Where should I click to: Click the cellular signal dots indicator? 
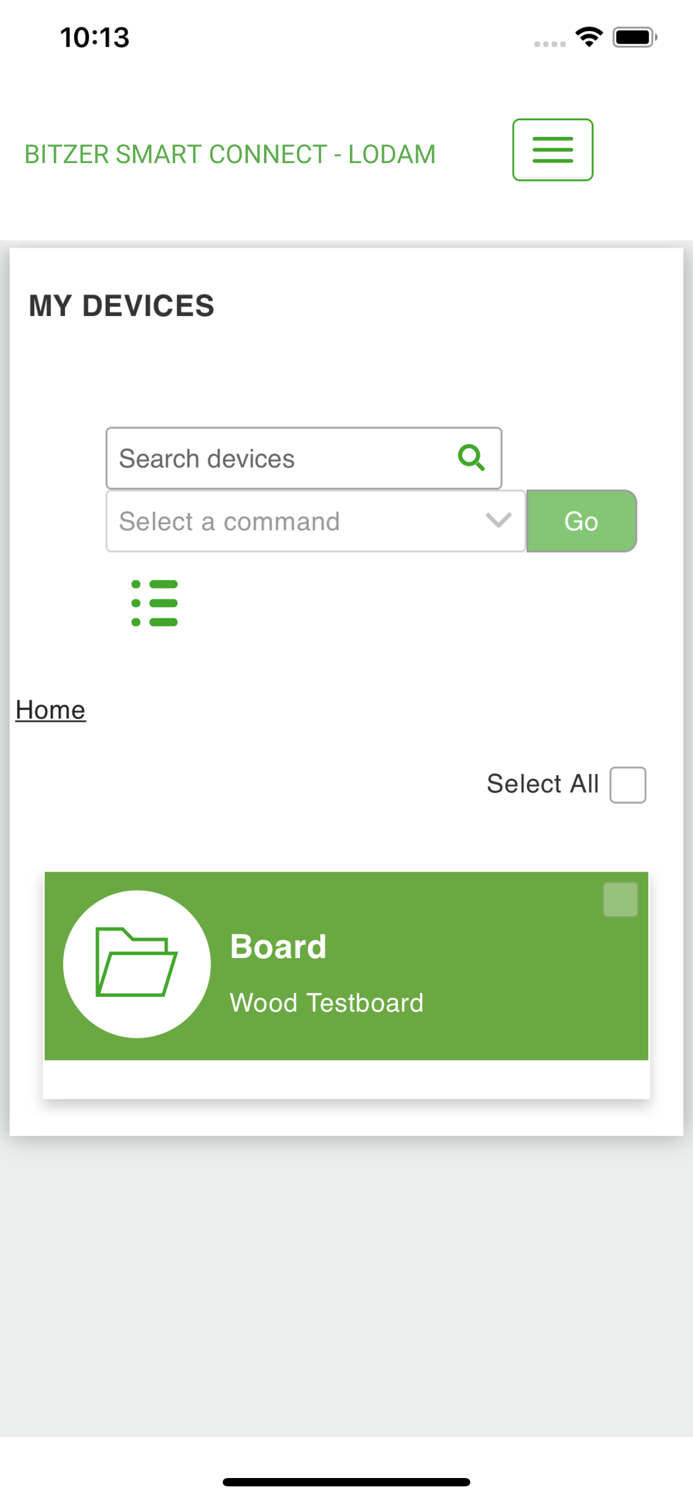(x=551, y=43)
